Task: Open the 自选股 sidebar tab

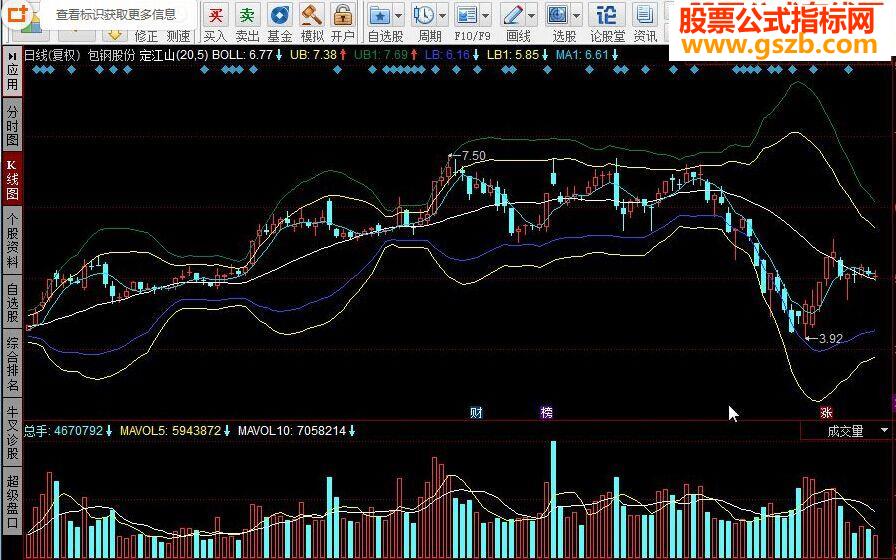Action: point(12,303)
